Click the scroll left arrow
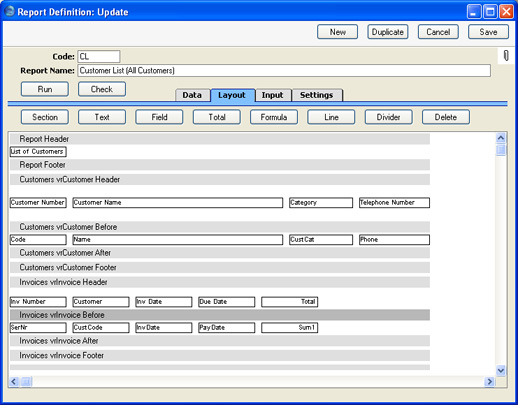Screen dimensions: 518x405 [x=14, y=381]
